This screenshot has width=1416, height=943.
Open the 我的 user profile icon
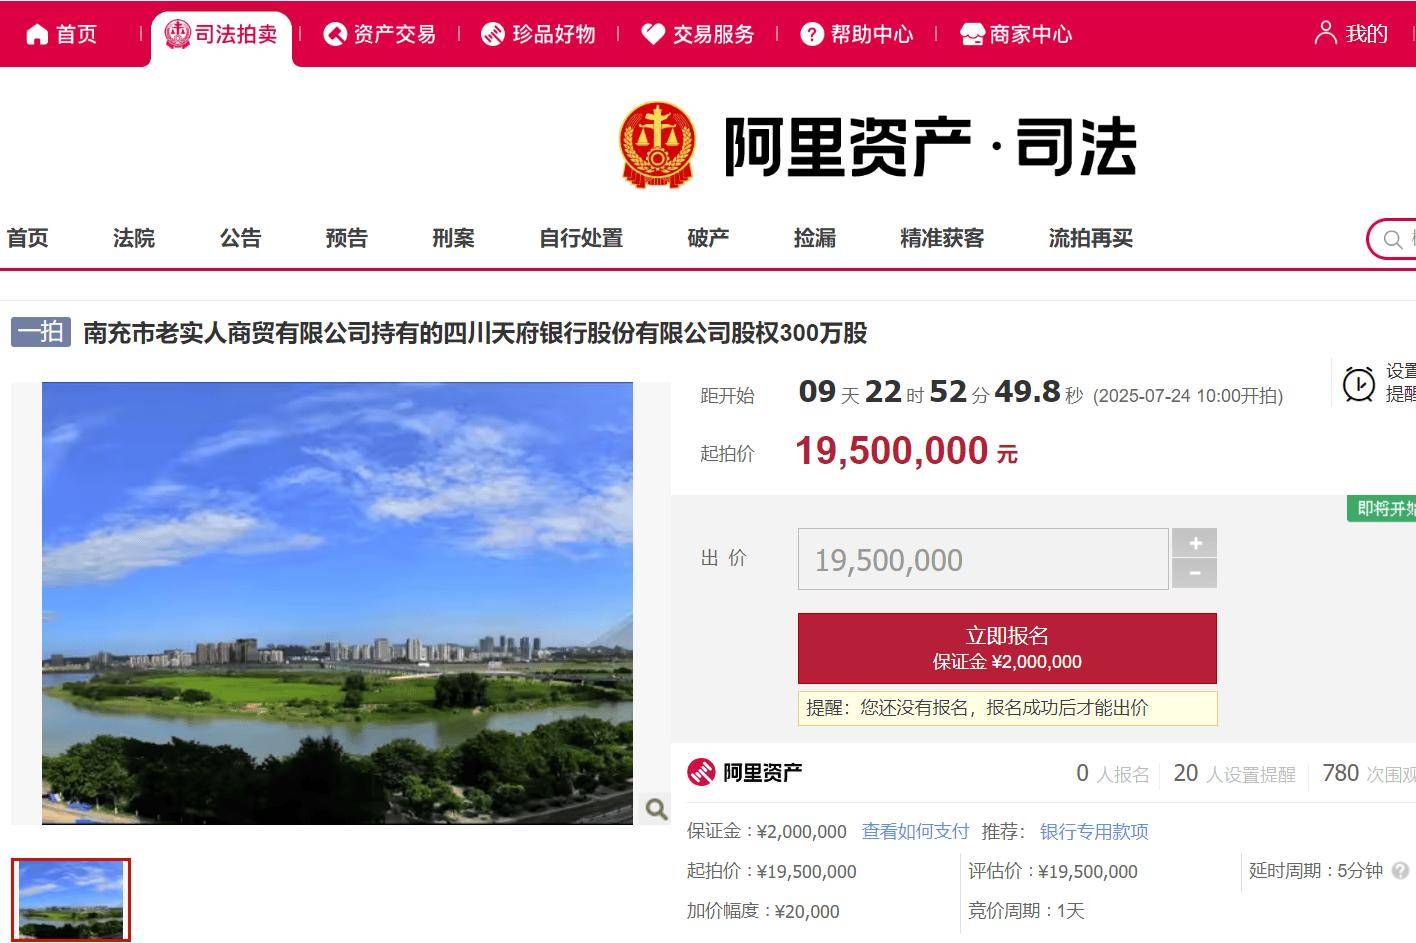coord(1325,33)
